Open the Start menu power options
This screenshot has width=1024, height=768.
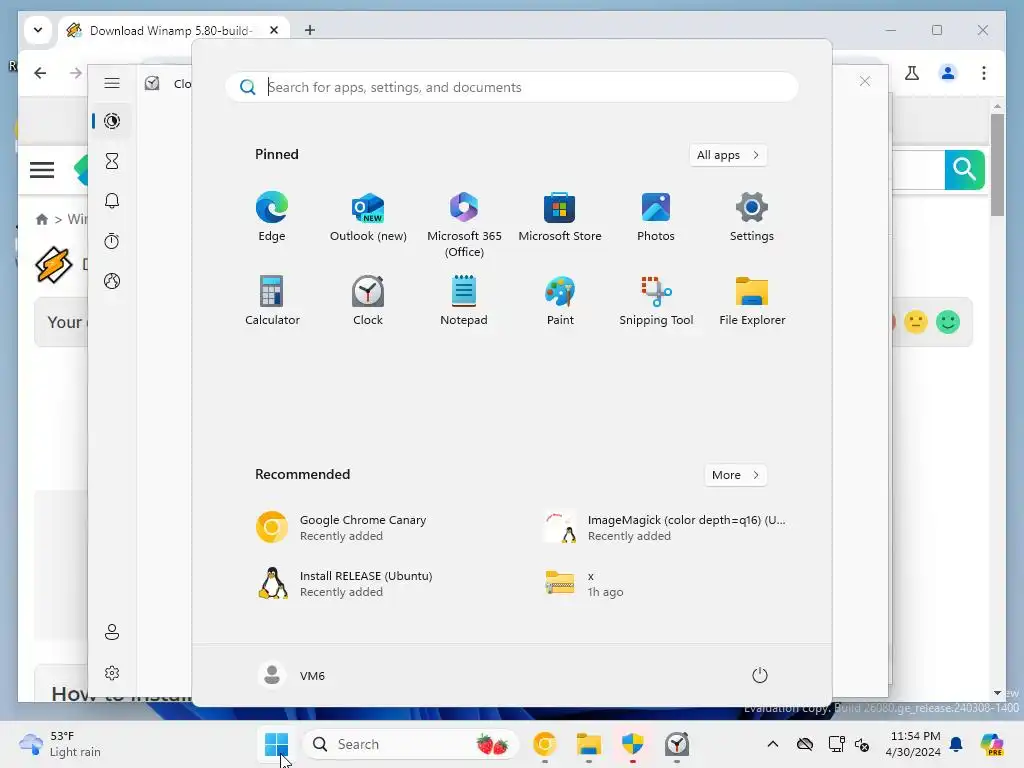tap(760, 675)
